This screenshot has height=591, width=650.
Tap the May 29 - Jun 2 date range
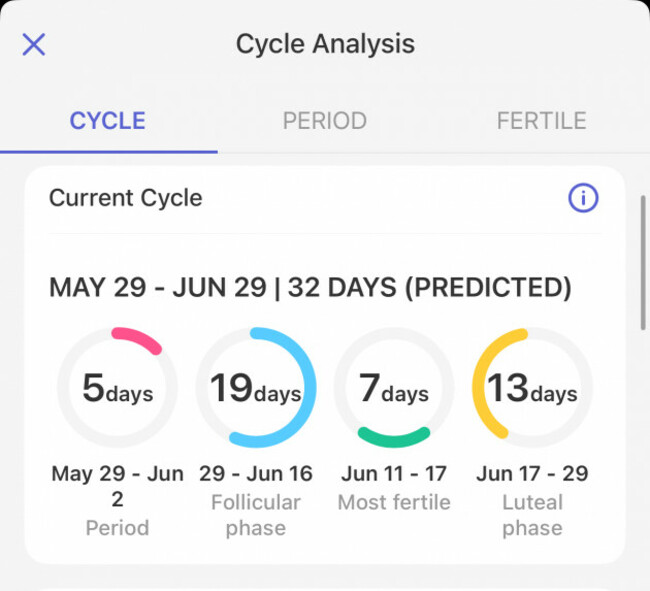point(117,486)
